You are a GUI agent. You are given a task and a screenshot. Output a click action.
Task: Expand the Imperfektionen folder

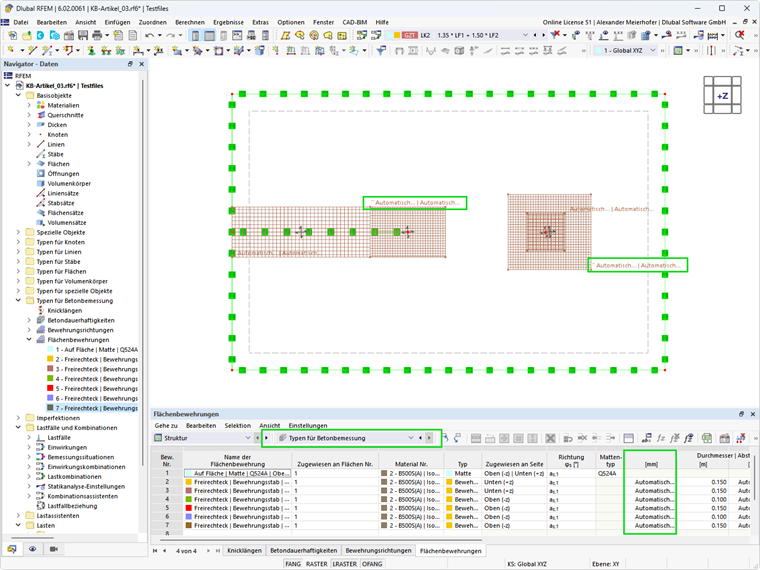pyautogui.click(x=18, y=418)
